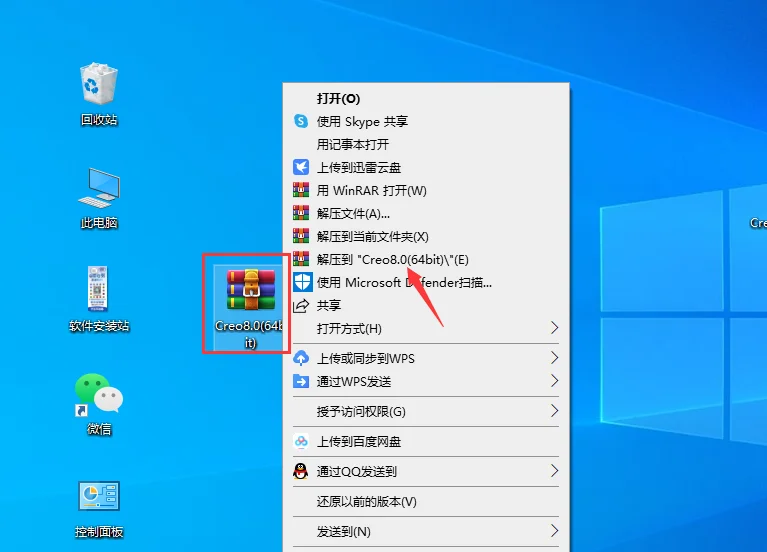Image resolution: width=767 pixels, height=552 pixels.
Task: Choose 用记事本打开 menu entry
Action: [x=426, y=144]
